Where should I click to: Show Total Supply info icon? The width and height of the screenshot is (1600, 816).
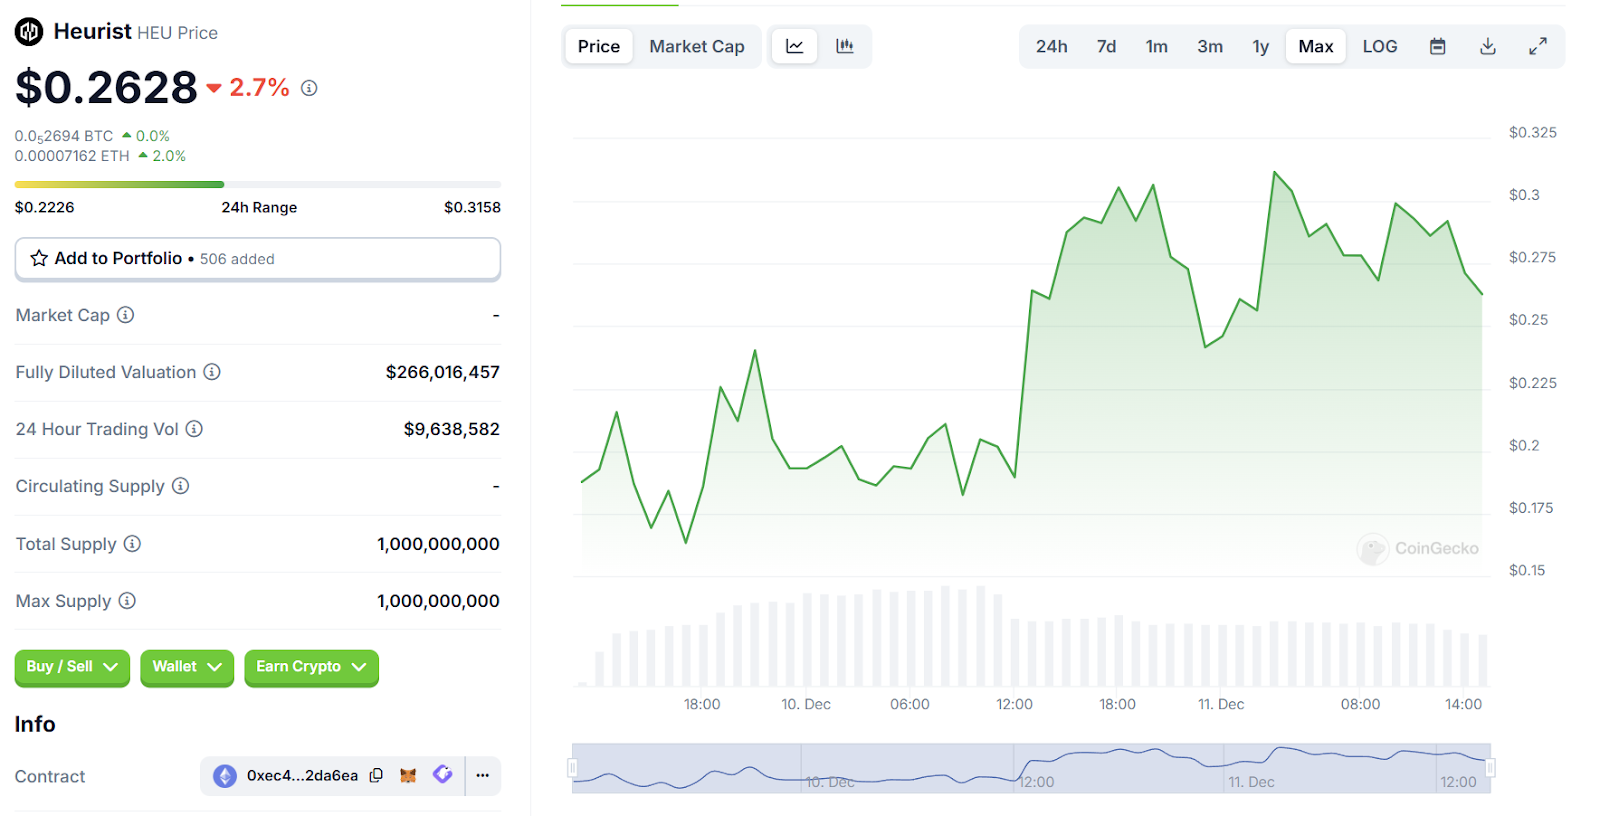coord(132,543)
